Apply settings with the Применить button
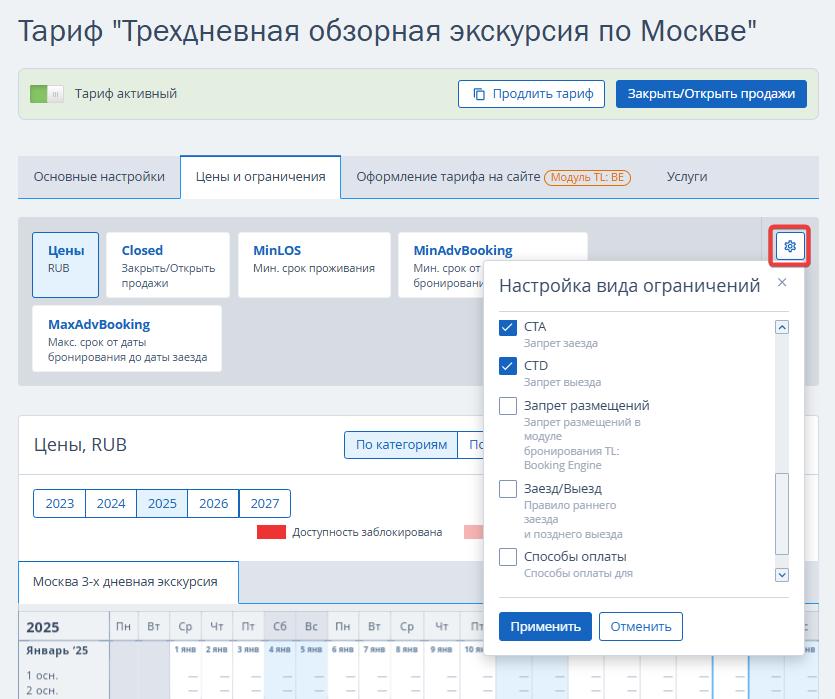This screenshot has width=835, height=699. (545, 627)
